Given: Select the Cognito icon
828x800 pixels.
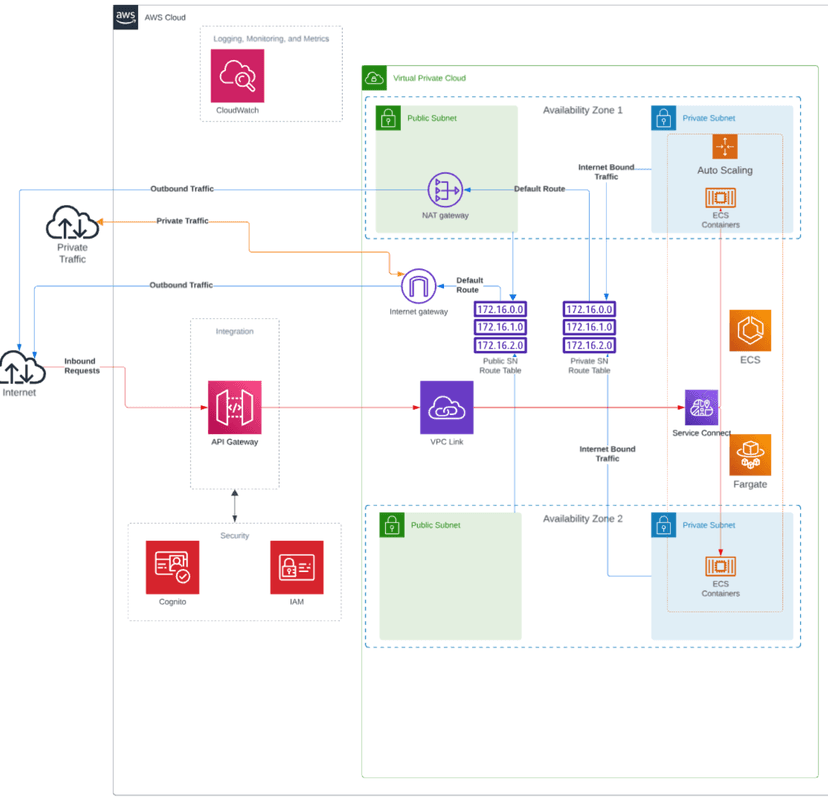Looking at the screenshot, I should [x=172, y=567].
